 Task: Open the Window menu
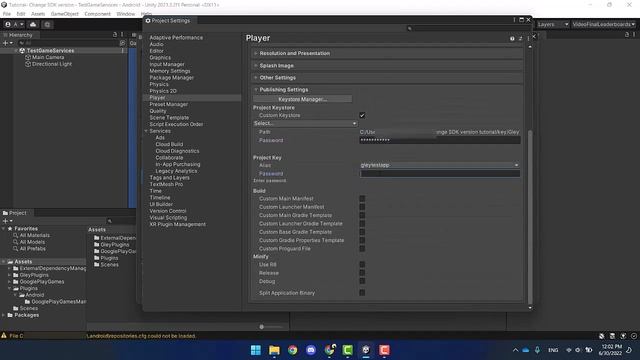(125, 14)
